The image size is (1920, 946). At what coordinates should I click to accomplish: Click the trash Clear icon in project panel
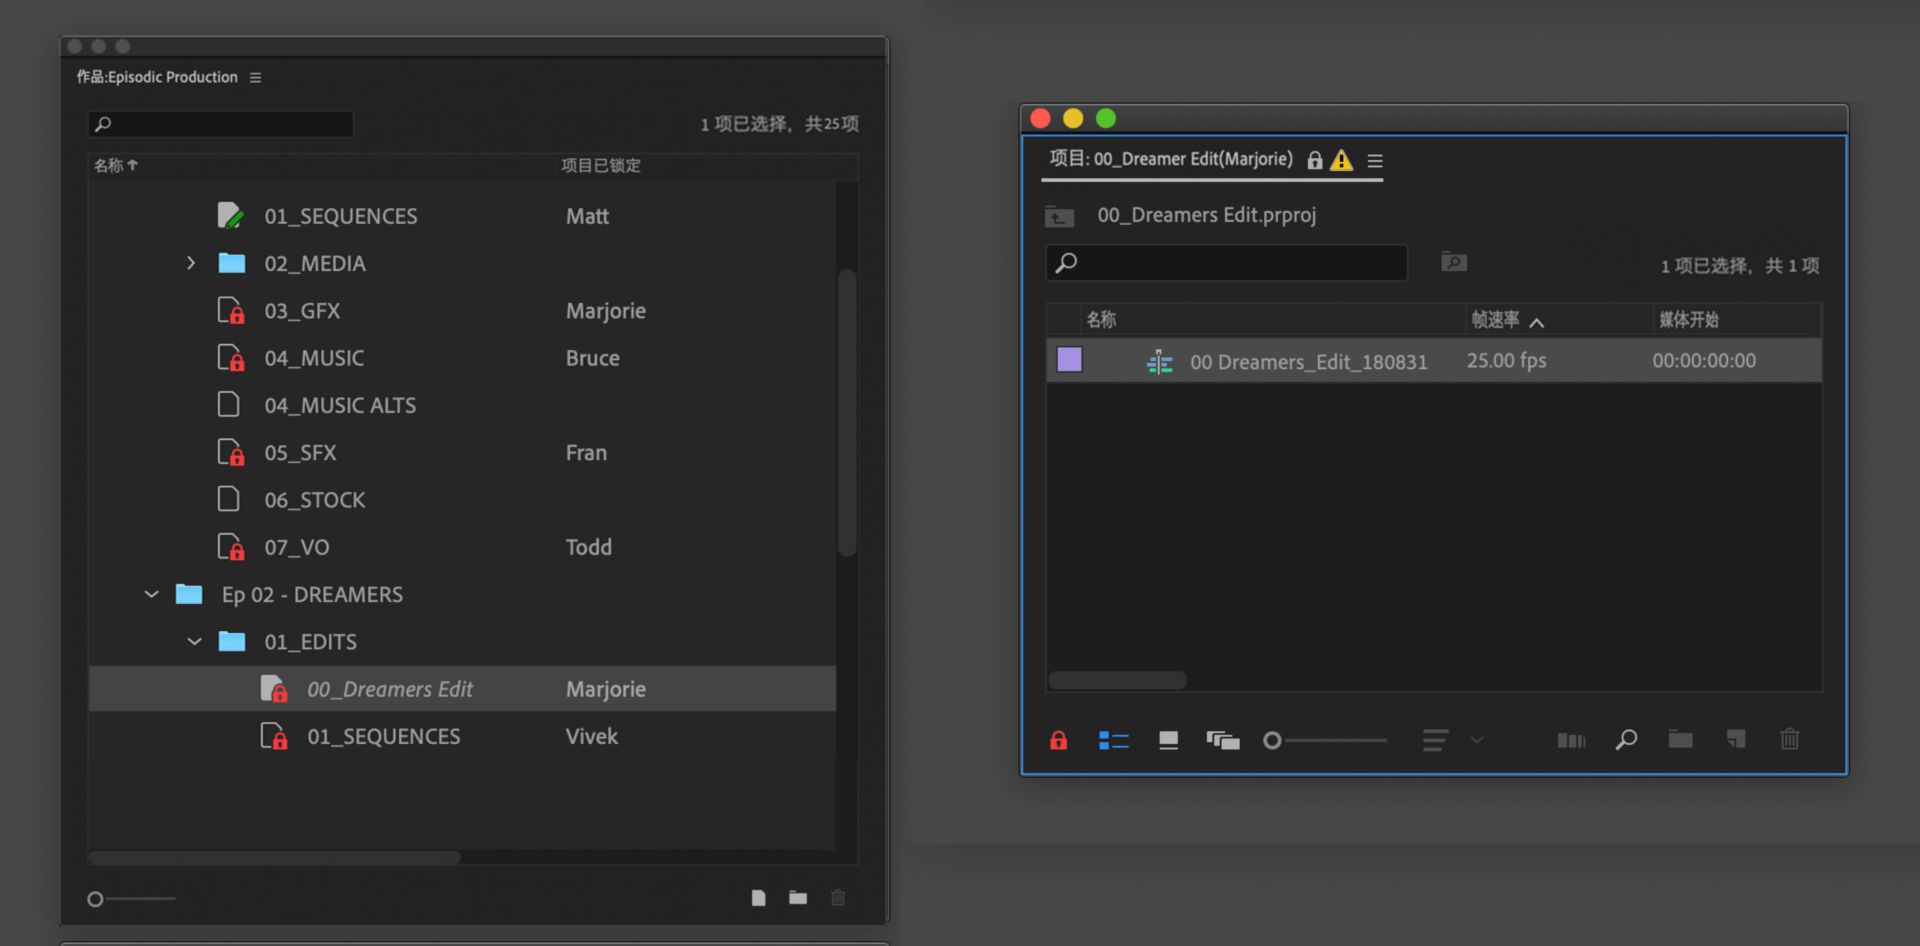pyautogui.click(x=1790, y=739)
